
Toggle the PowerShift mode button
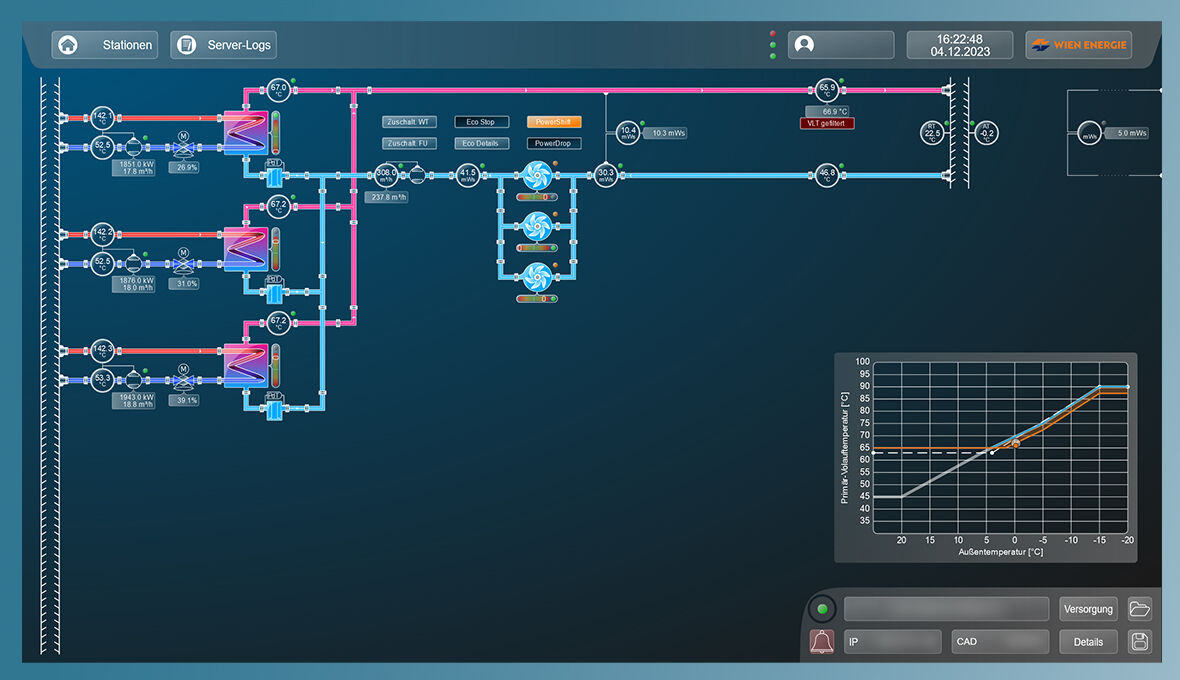point(554,122)
